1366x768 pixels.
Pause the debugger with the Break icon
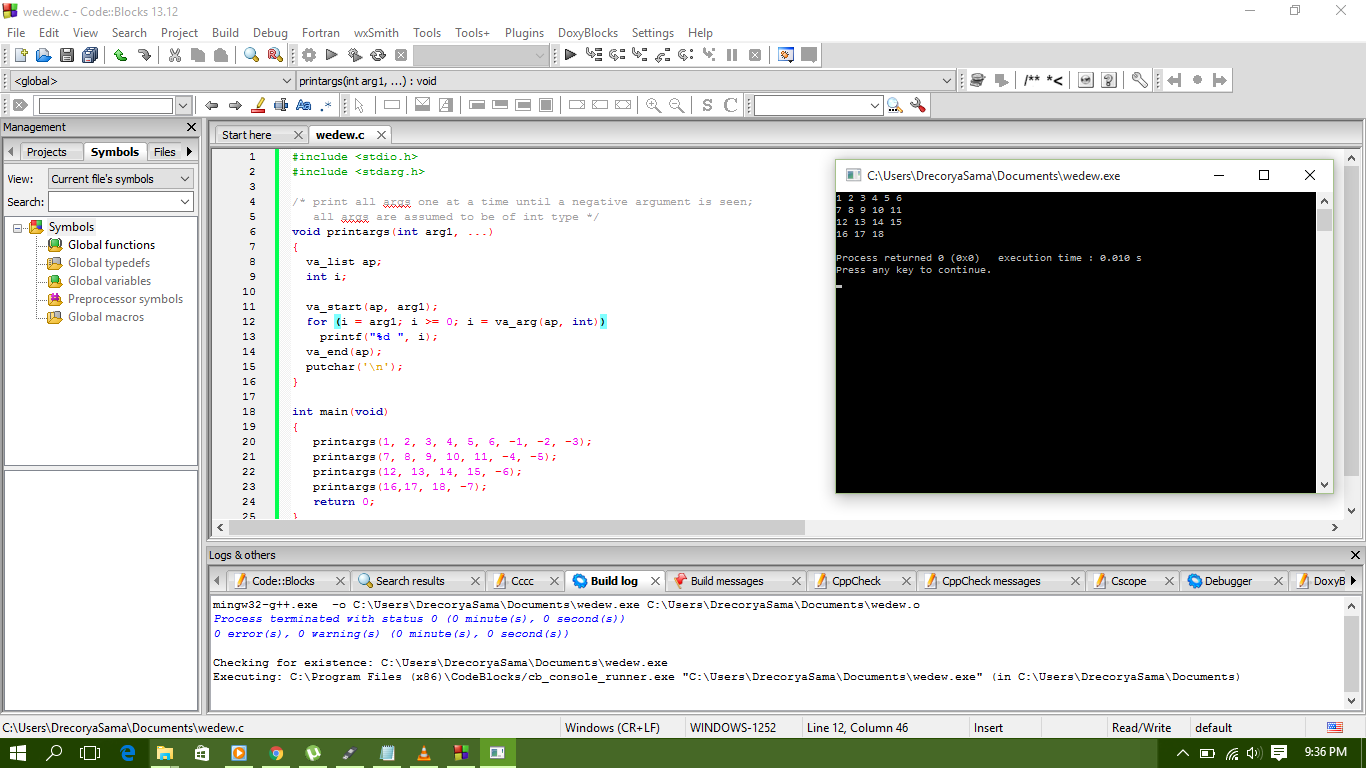pos(732,55)
